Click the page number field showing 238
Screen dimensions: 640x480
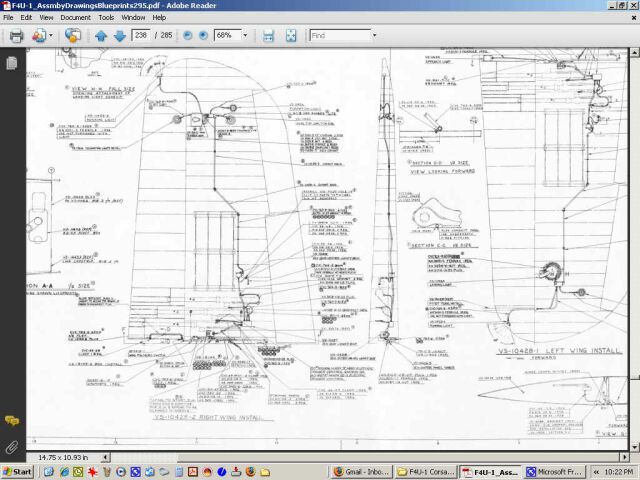pos(141,36)
